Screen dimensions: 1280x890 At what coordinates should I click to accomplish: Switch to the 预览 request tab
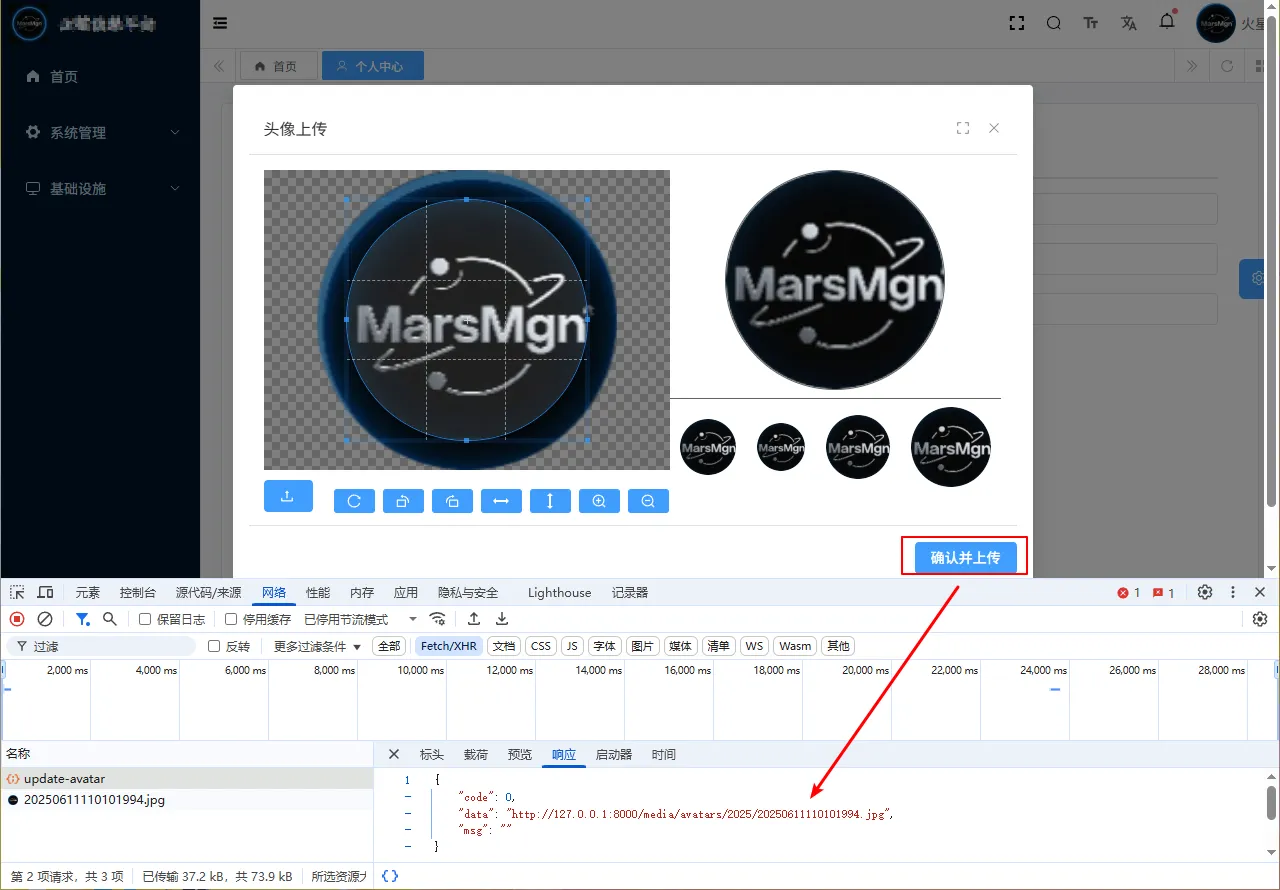click(520, 754)
